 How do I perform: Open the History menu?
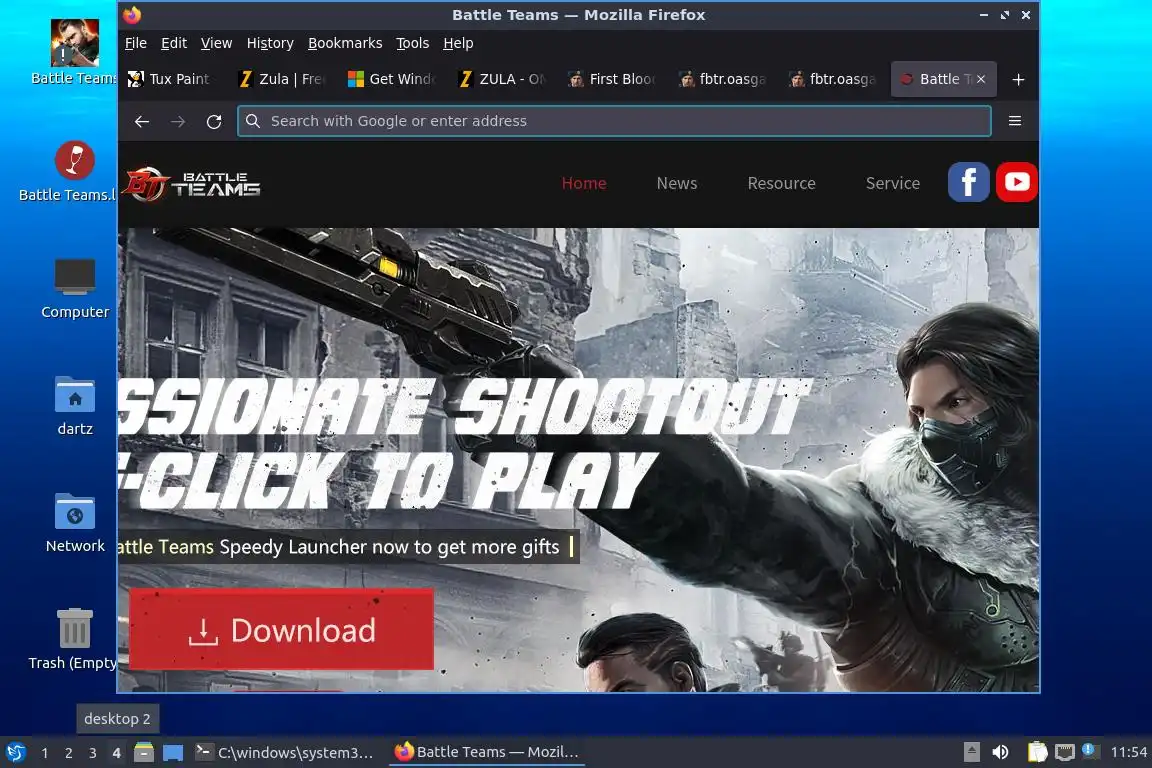(x=270, y=43)
